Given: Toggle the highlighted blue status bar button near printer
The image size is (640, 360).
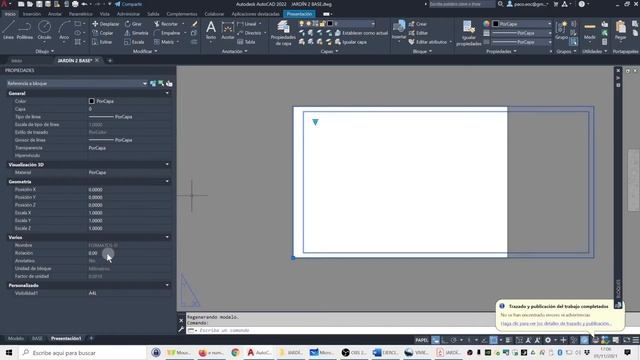Looking at the screenshot, I should [585, 340].
